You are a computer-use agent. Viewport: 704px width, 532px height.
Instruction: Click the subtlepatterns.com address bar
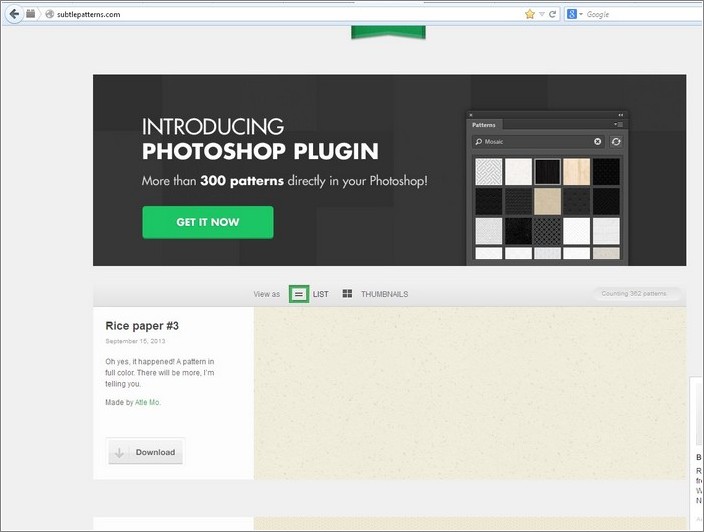click(287, 14)
